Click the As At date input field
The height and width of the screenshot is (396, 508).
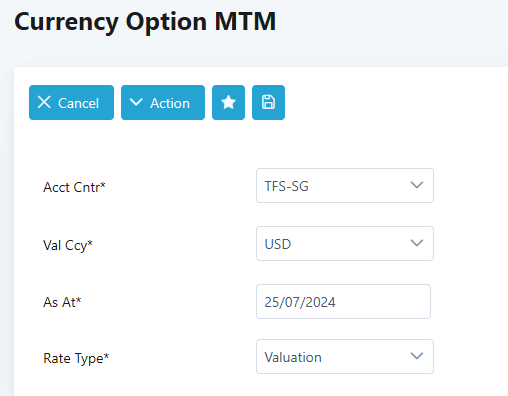(x=343, y=302)
